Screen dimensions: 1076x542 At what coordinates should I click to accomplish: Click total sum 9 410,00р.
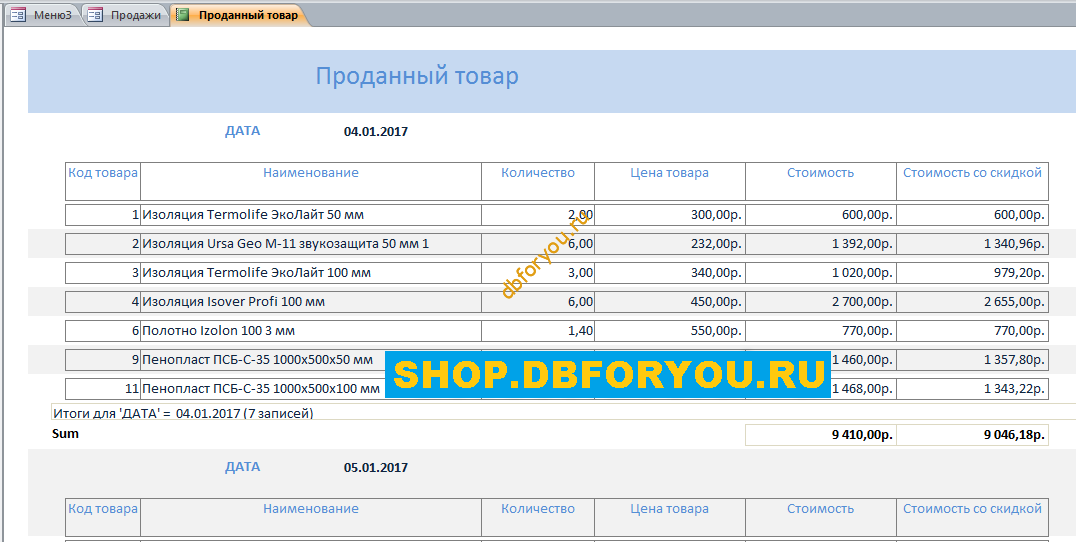(x=821, y=435)
